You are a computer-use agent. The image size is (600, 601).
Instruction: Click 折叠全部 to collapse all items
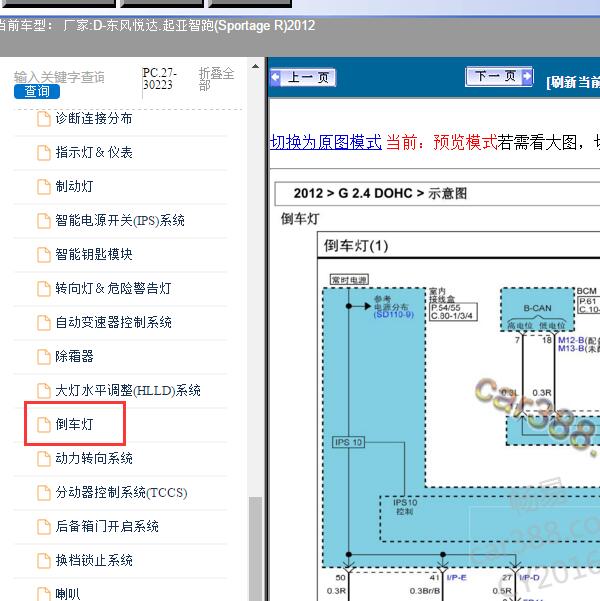pos(216,79)
